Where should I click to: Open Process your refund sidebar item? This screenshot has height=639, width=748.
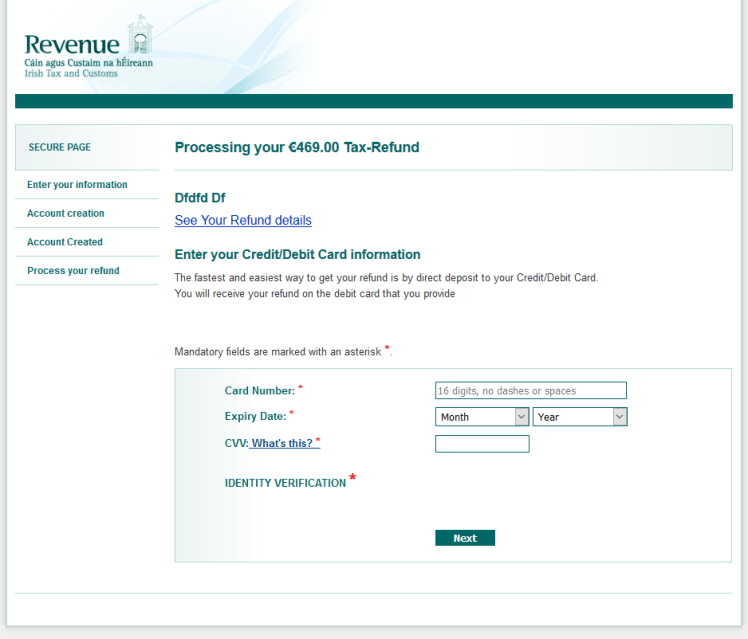(73, 271)
